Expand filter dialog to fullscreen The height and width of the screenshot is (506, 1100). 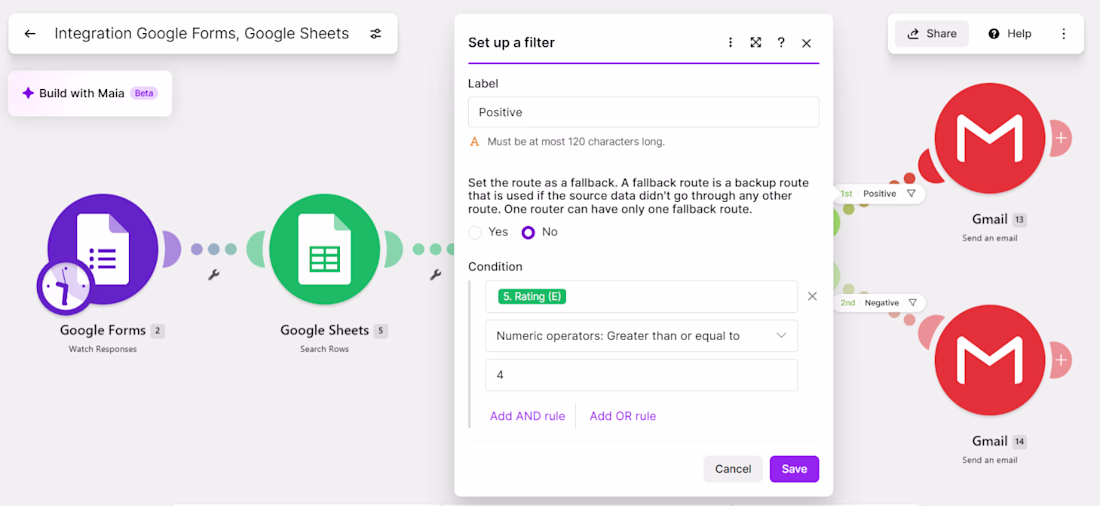(x=756, y=43)
